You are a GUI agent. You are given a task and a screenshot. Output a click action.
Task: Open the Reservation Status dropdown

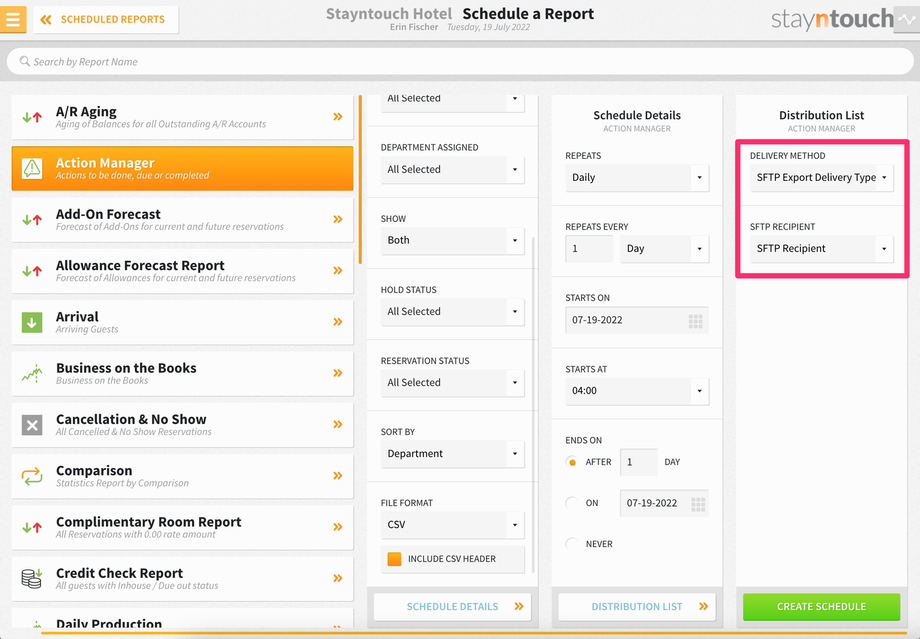click(452, 383)
